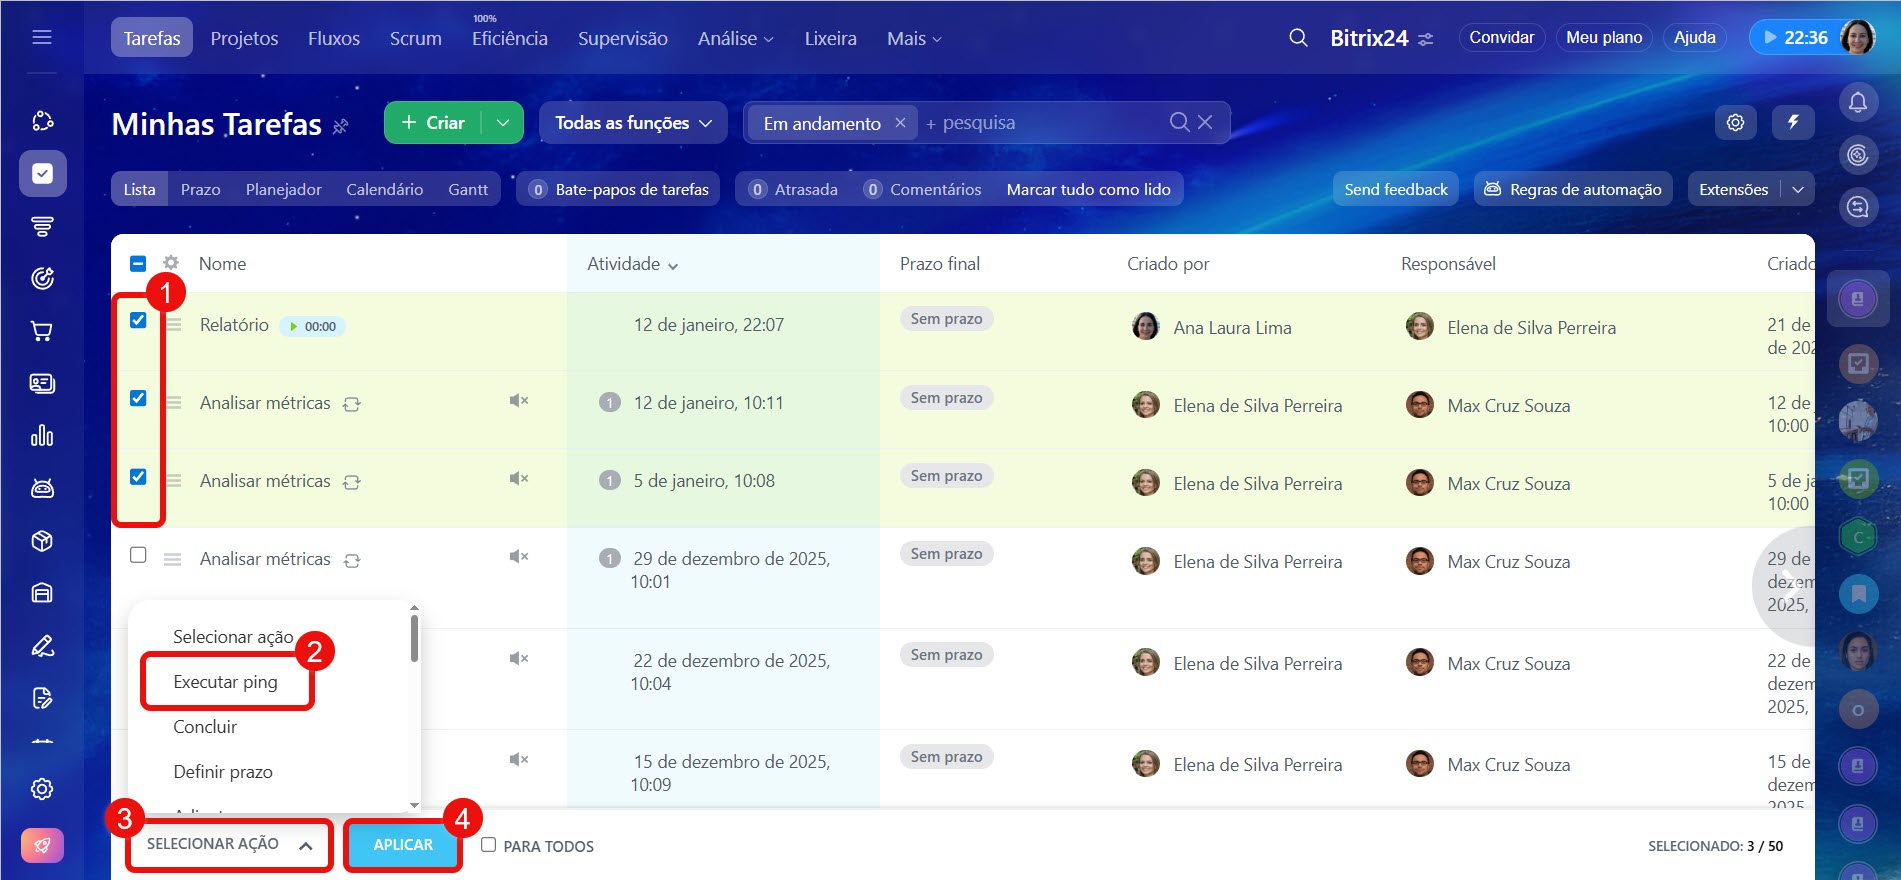This screenshot has width=1901, height=880.
Task: Click the mute icon on the 12 de janeiro Analisar métricas row
Action: point(518,401)
